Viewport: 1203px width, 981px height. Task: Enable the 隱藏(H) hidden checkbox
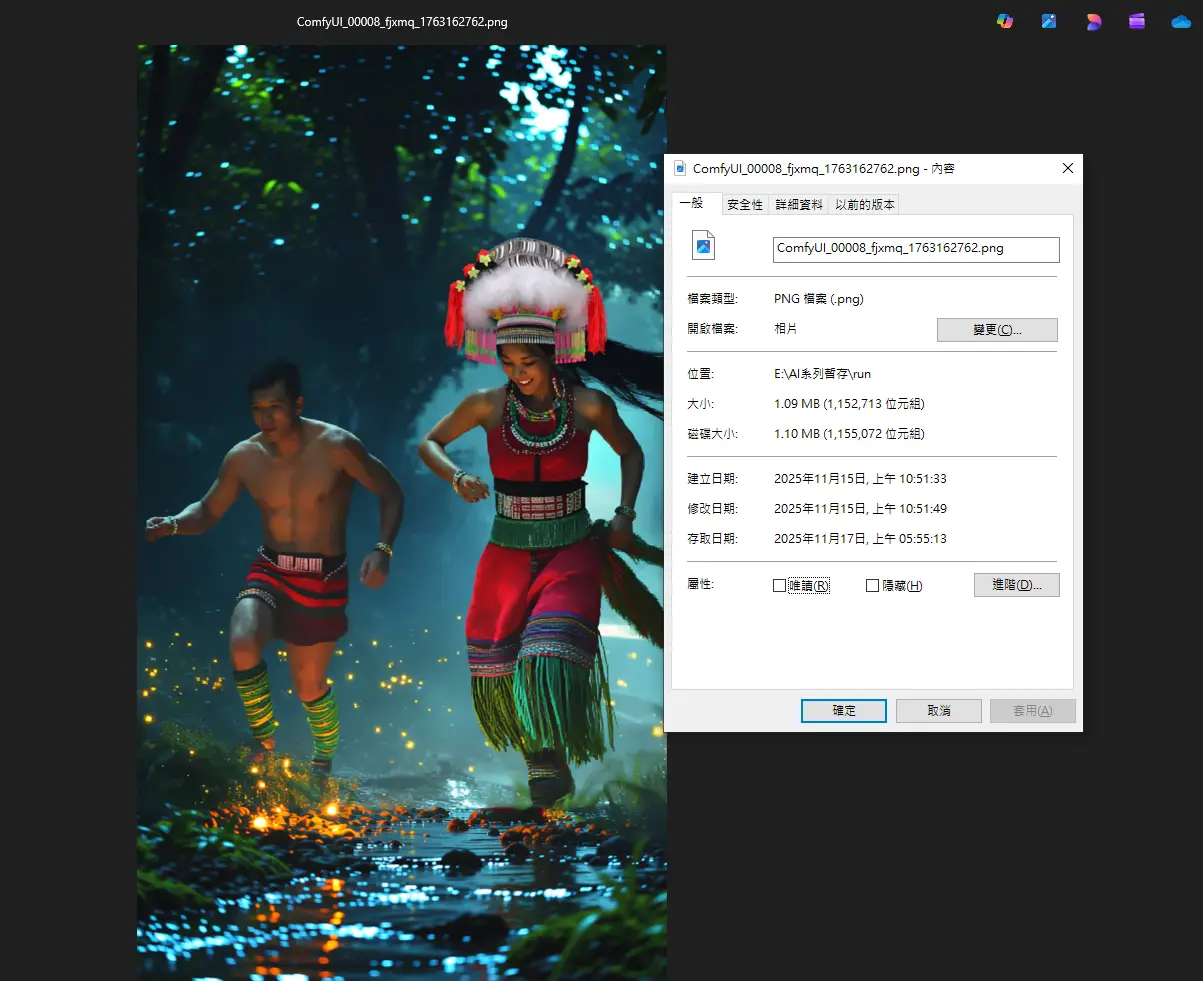[872, 586]
